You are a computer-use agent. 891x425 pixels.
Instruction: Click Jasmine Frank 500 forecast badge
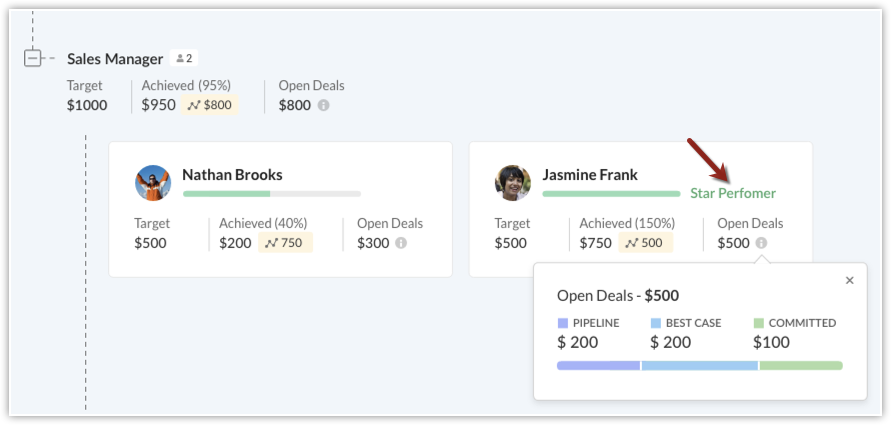(645, 243)
